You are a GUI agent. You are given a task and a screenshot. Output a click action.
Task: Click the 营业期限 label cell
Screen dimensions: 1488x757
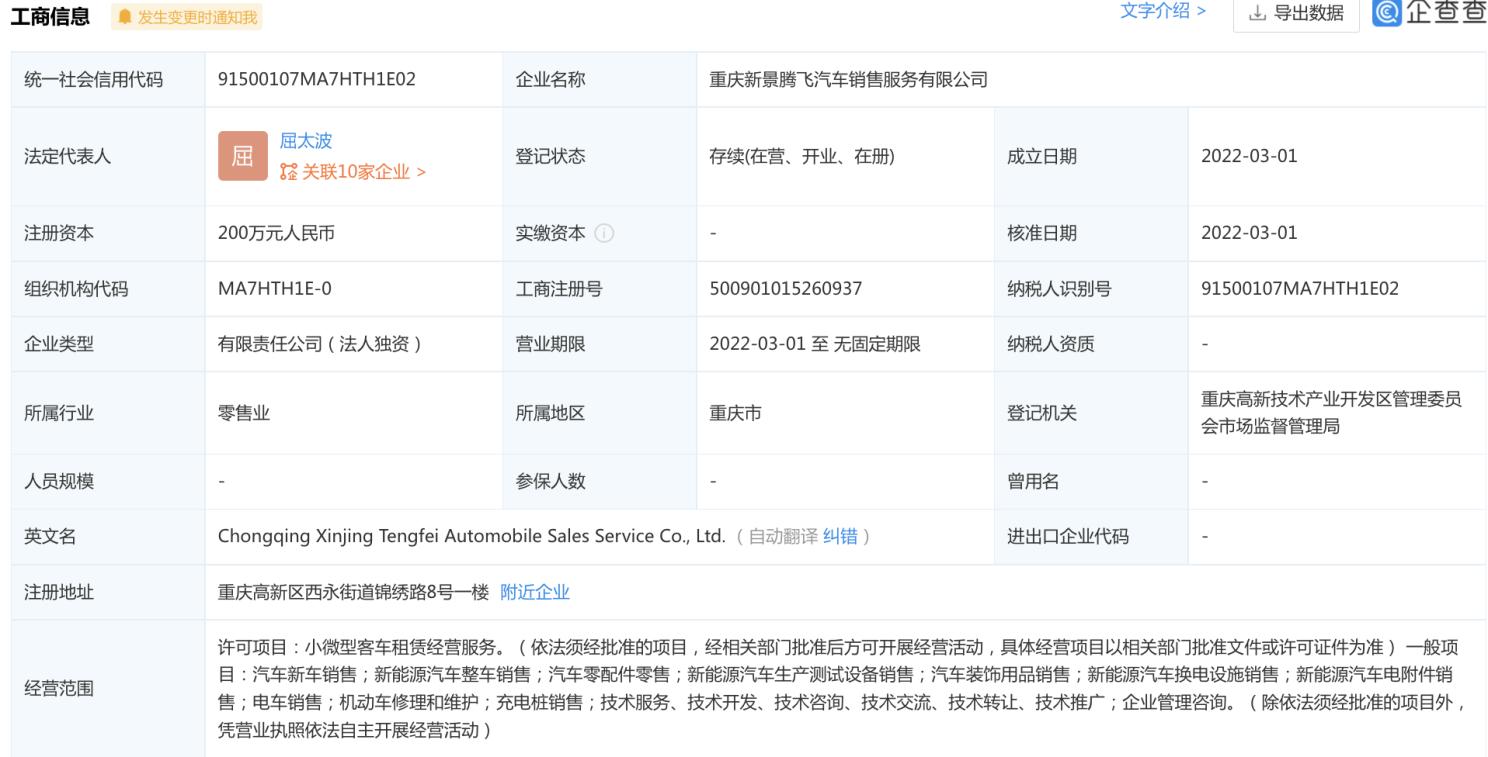pos(599,344)
